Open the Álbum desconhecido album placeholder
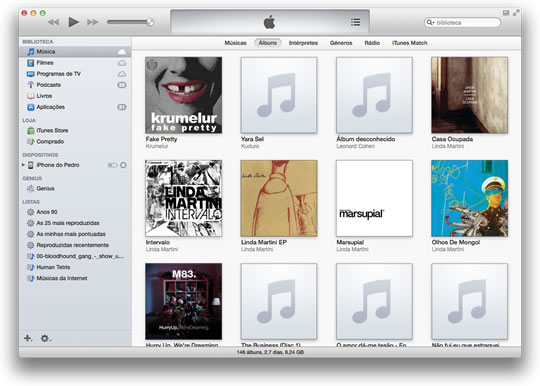 pyautogui.click(x=374, y=95)
